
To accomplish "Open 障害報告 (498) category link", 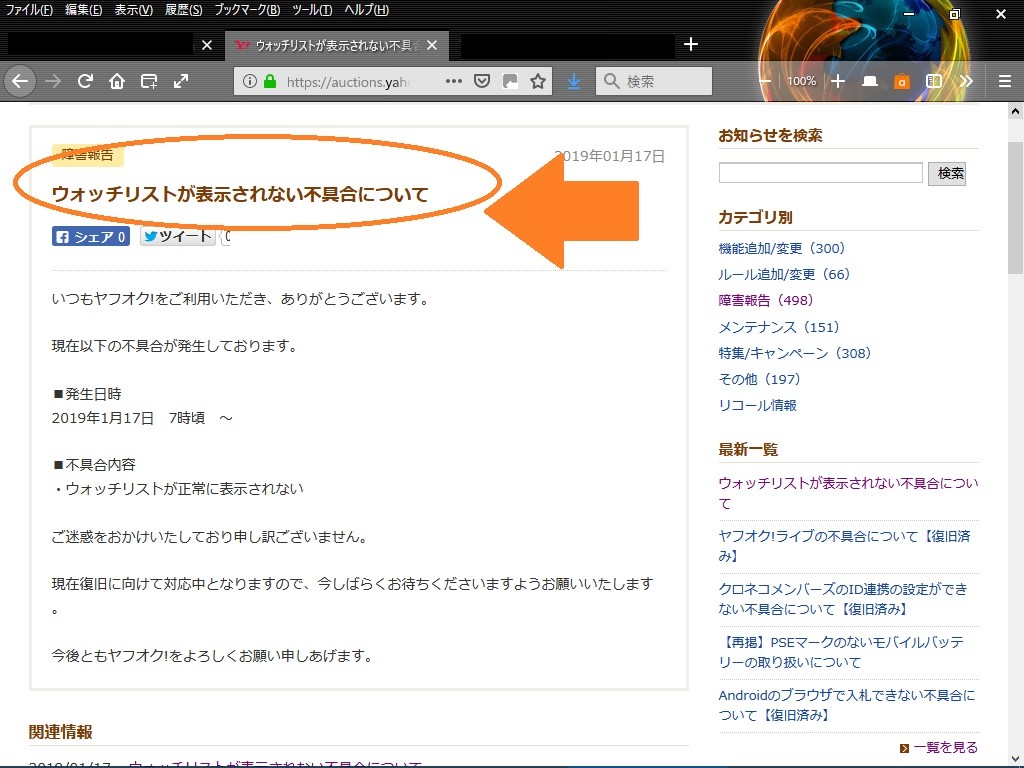I will [x=765, y=300].
